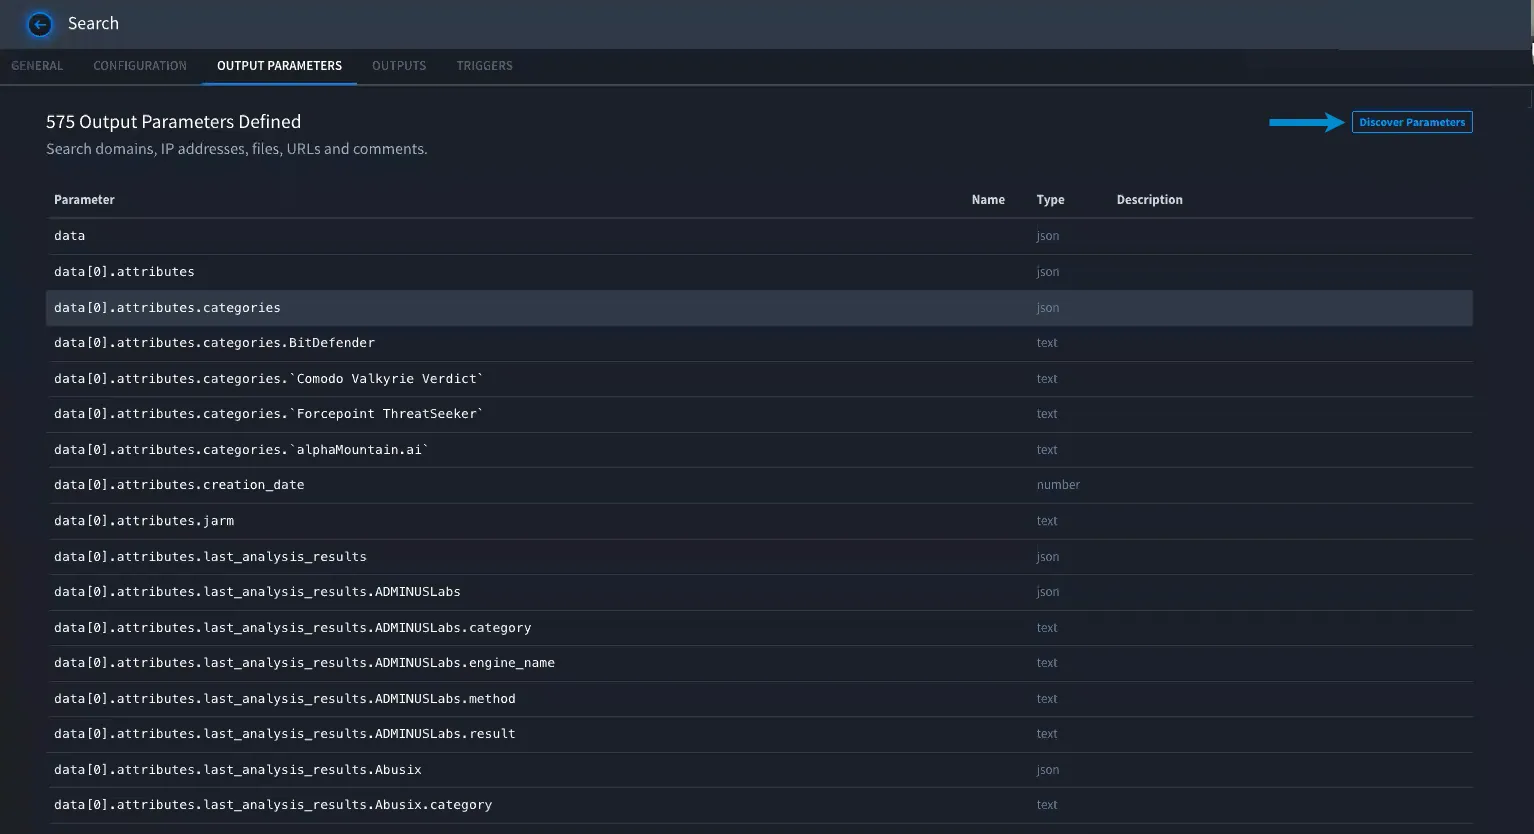The width and height of the screenshot is (1534, 834).
Task: Click the Abusix.category parameter row
Action: [x=759, y=805]
